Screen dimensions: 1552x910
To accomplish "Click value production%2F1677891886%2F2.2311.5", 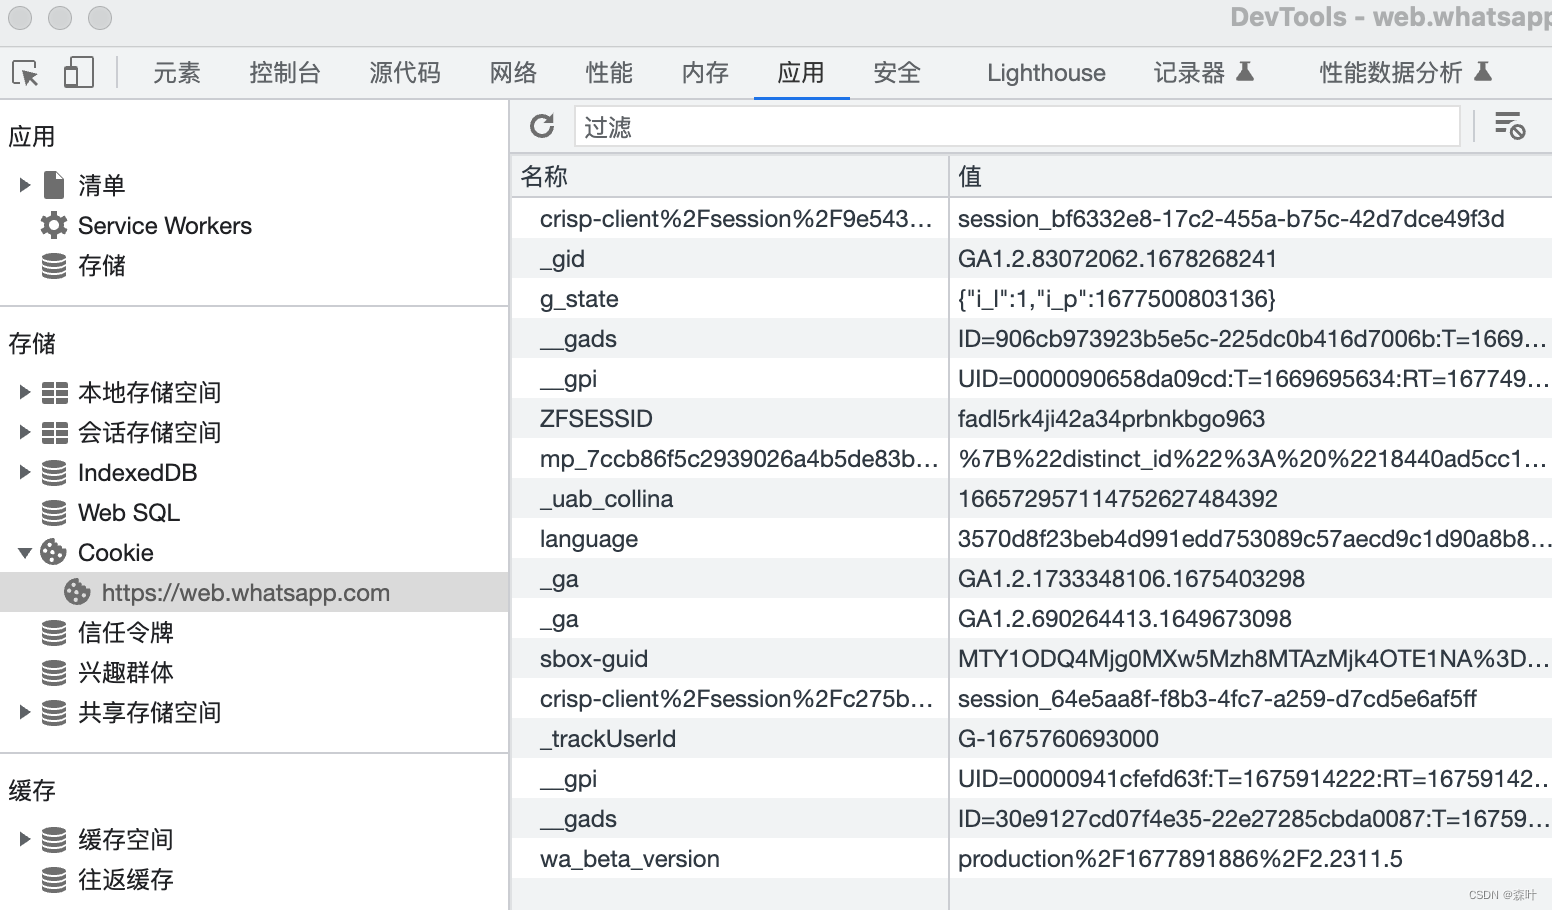I will coord(1180,859).
